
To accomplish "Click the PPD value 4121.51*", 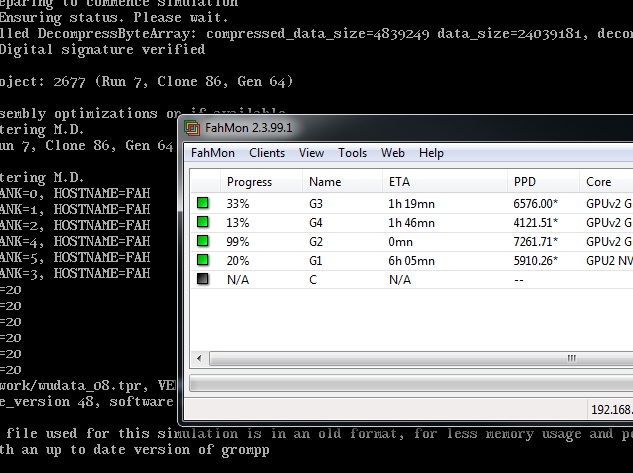I will tap(535, 223).
